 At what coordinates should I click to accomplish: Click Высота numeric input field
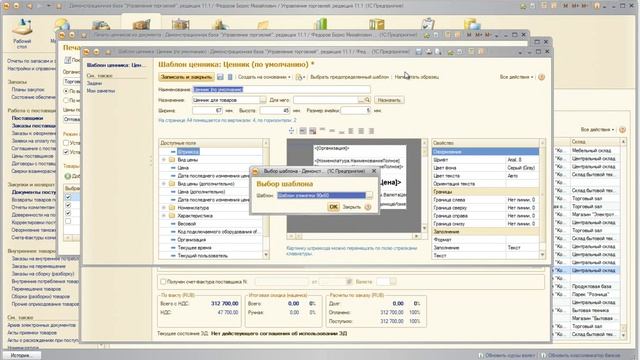point(275,111)
